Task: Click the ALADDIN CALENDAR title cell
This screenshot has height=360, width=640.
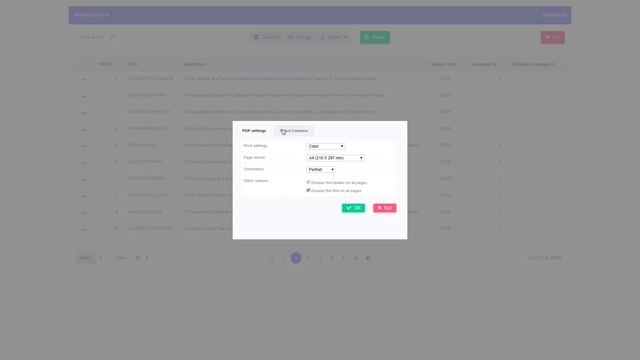Action: click(150, 229)
